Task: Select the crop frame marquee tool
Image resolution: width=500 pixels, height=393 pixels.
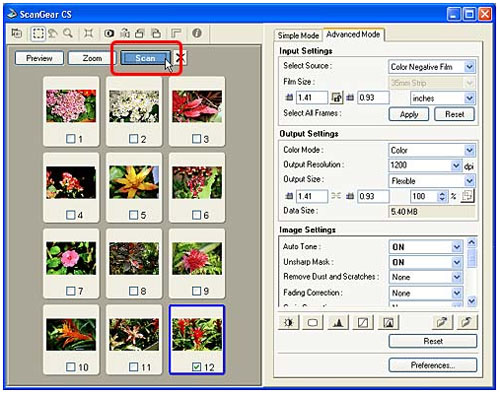Action: (38, 33)
